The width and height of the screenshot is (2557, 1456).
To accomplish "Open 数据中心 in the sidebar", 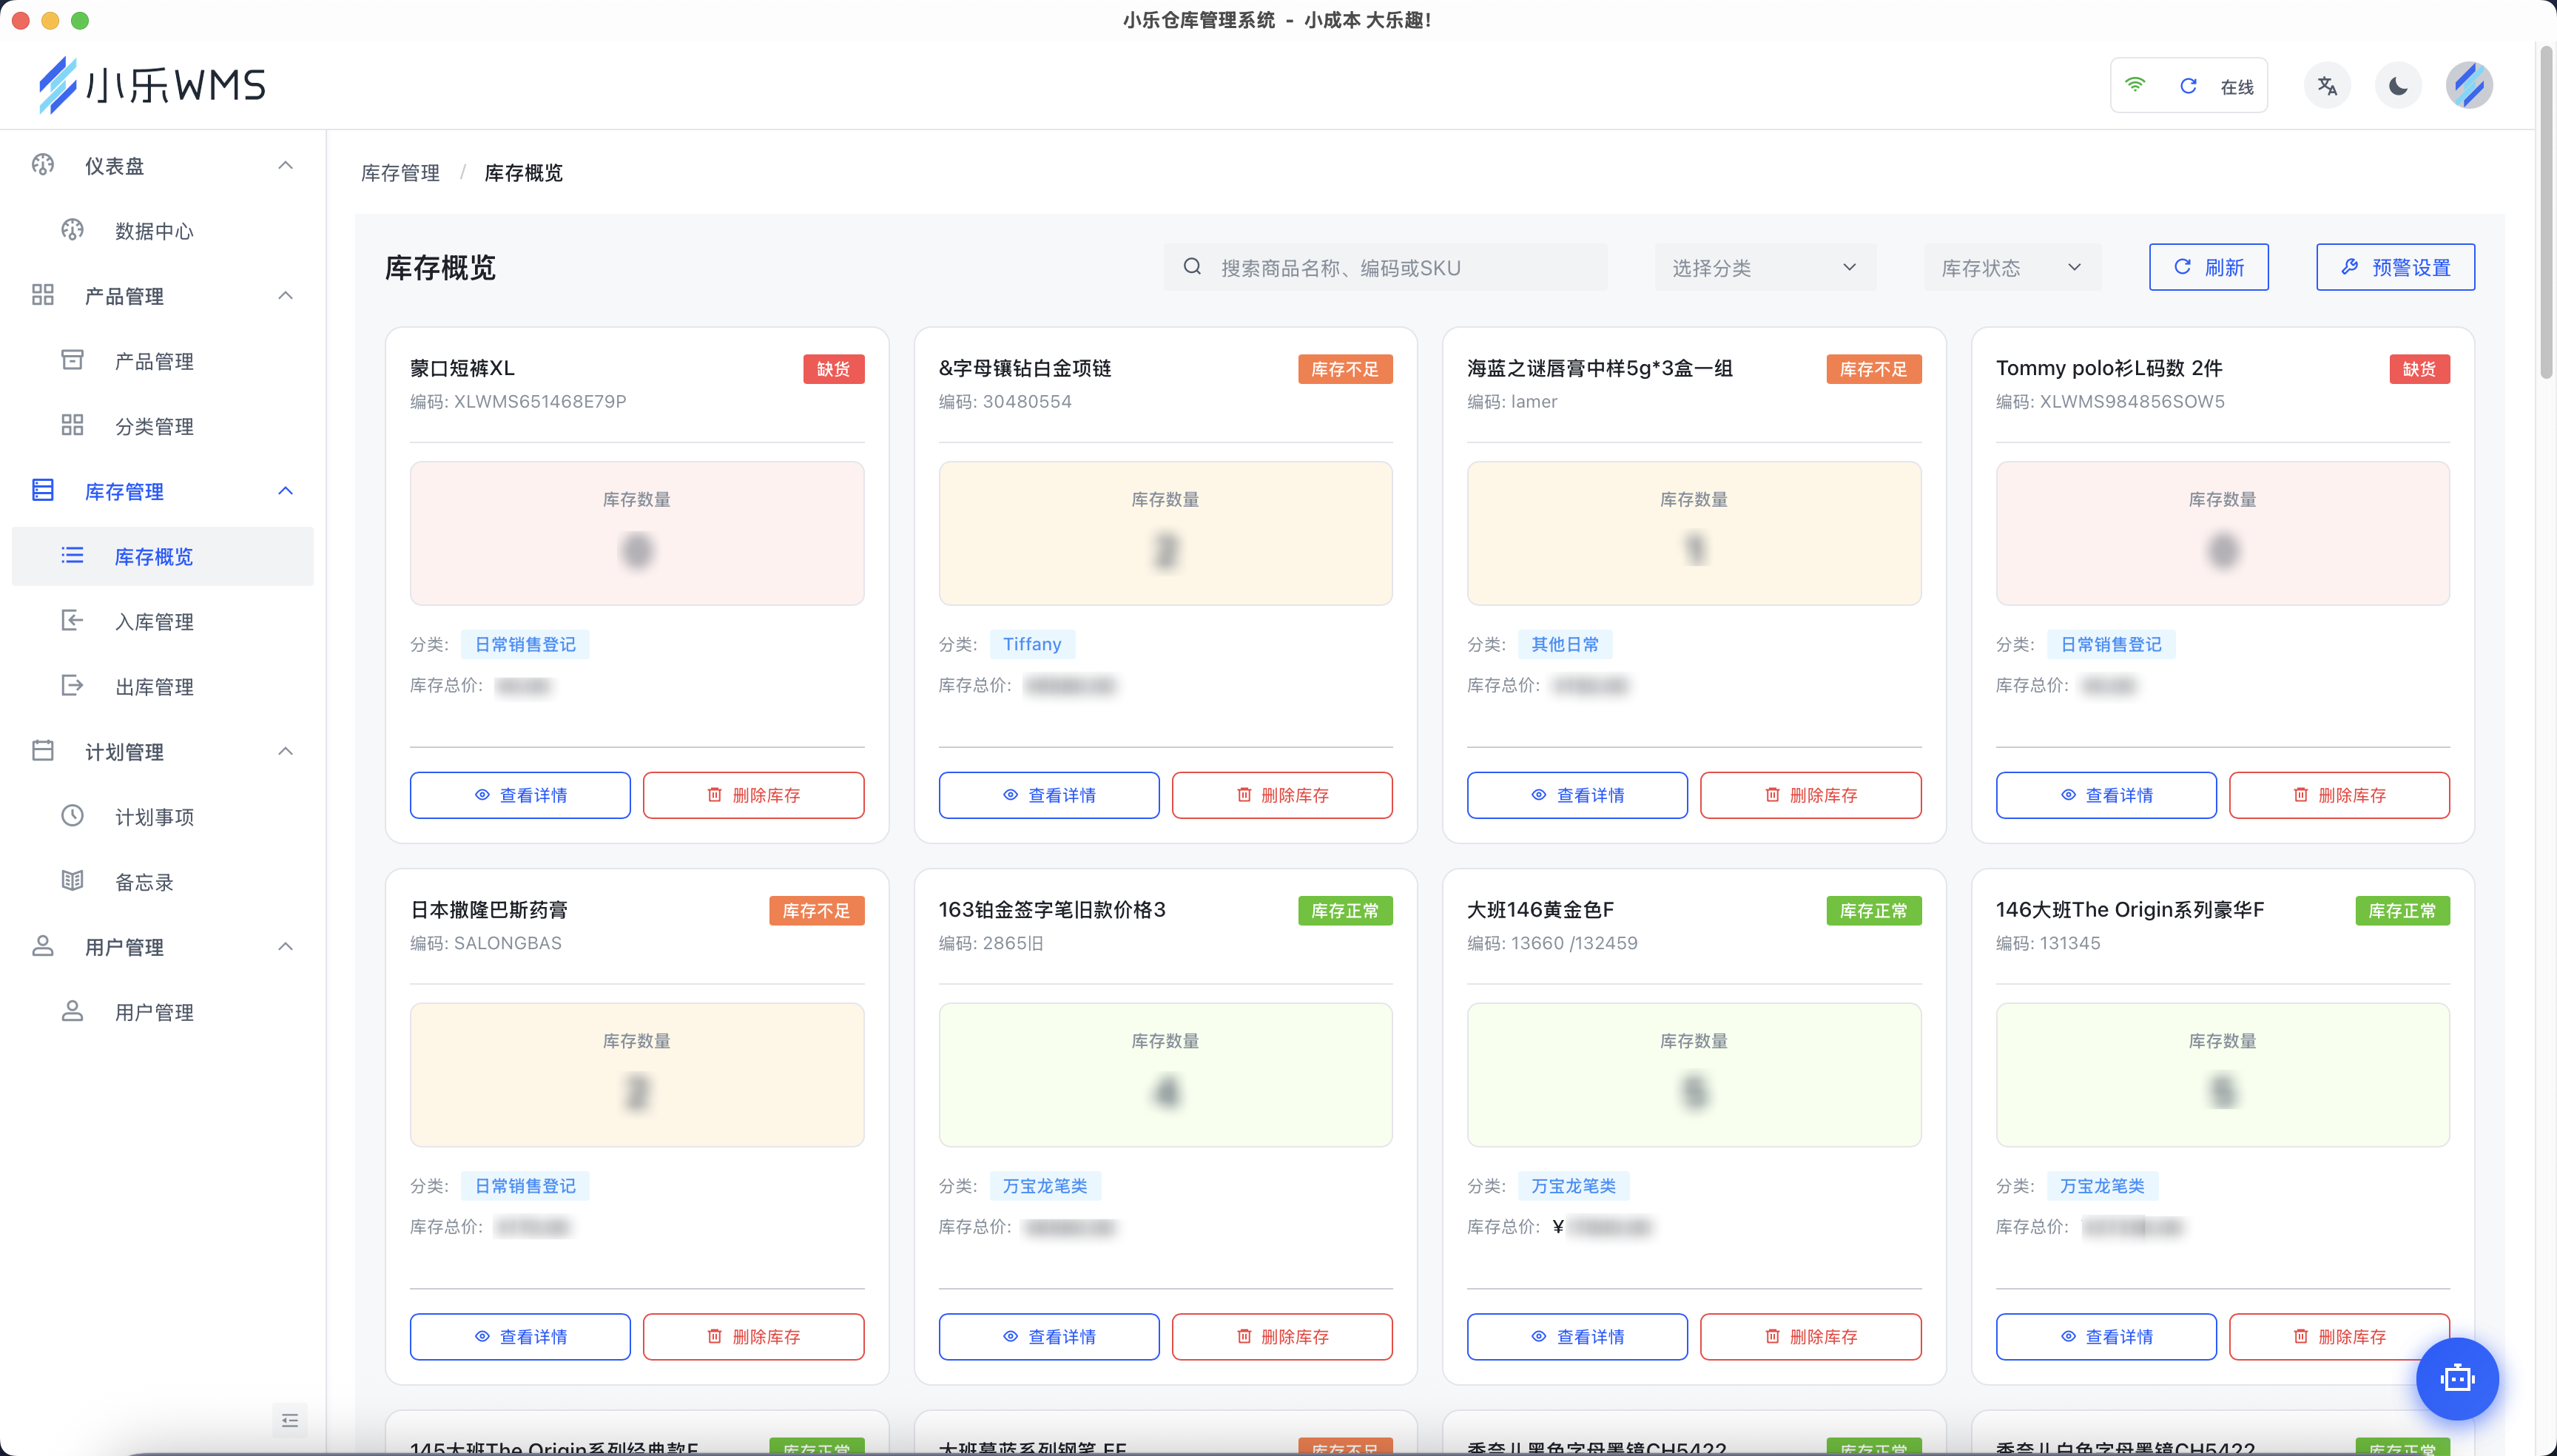I will point(154,231).
